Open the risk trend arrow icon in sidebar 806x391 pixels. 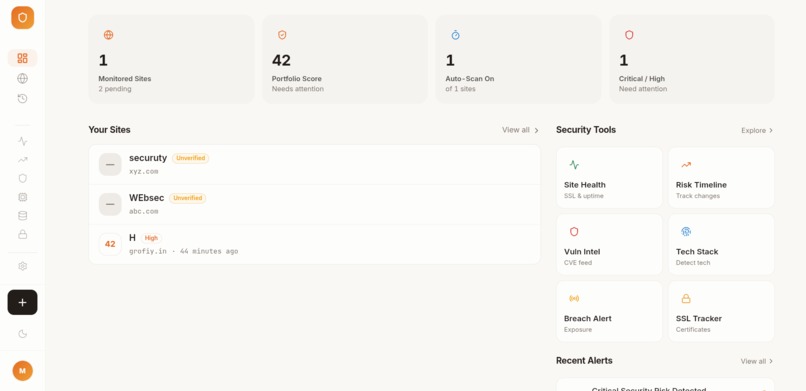coord(23,160)
